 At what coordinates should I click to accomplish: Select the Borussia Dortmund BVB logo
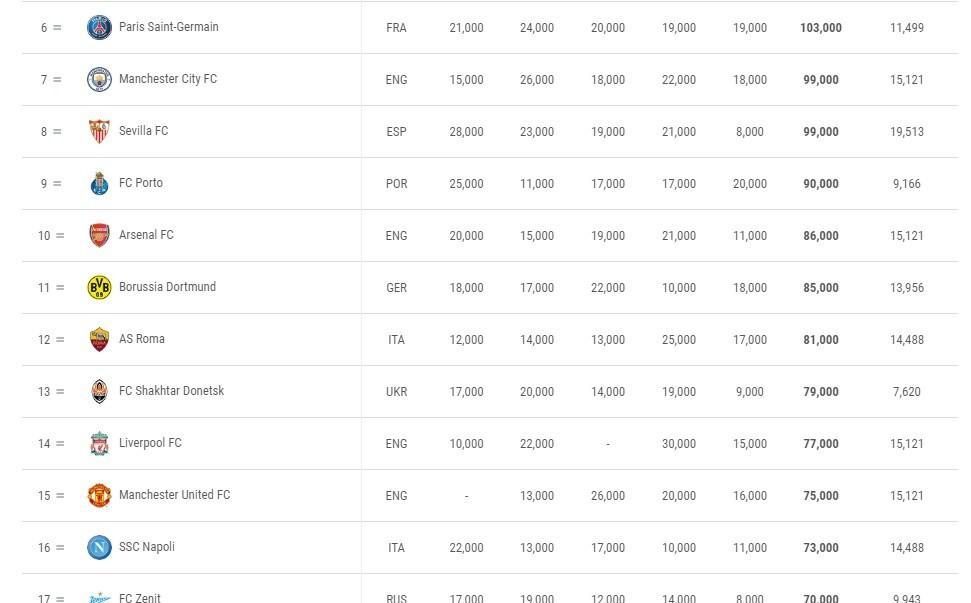coord(99,287)
